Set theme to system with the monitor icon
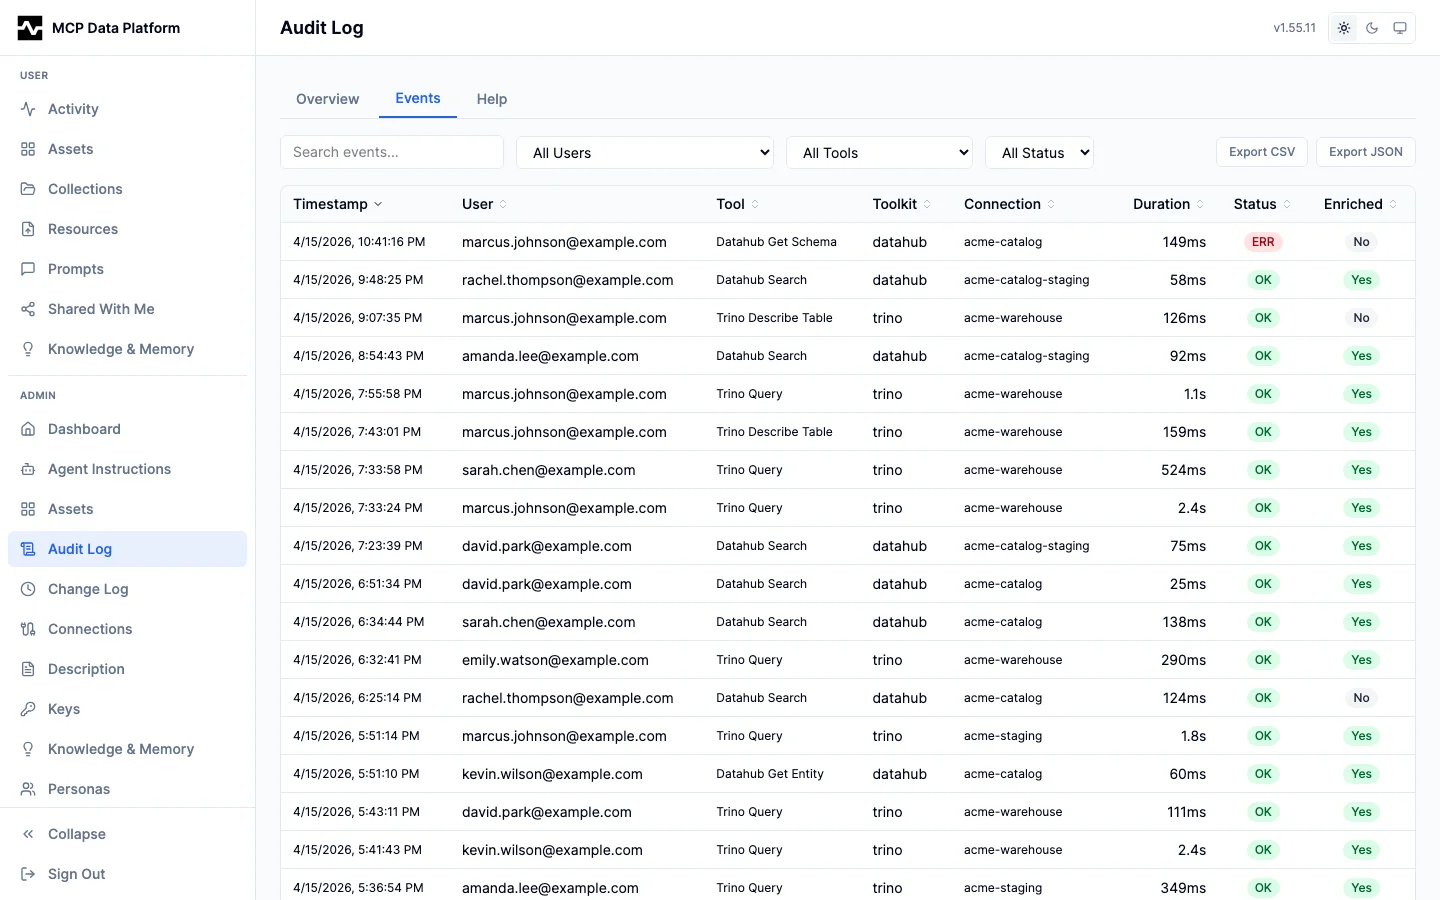The height and width of the screenshot is (900, 1440). 1400,28
